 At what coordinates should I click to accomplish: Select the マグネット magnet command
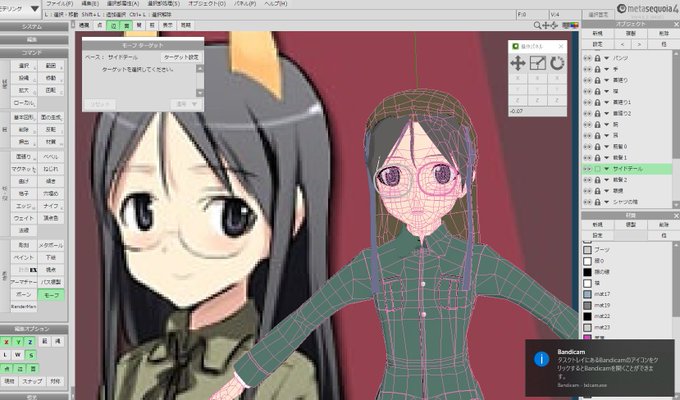point(24,169)
